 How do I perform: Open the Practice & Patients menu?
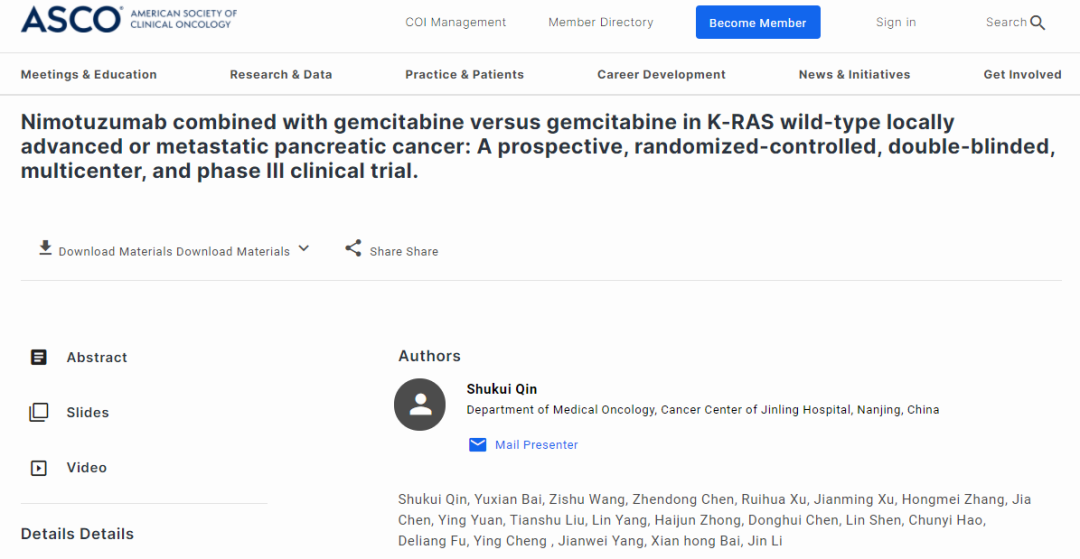click(464, 74)
